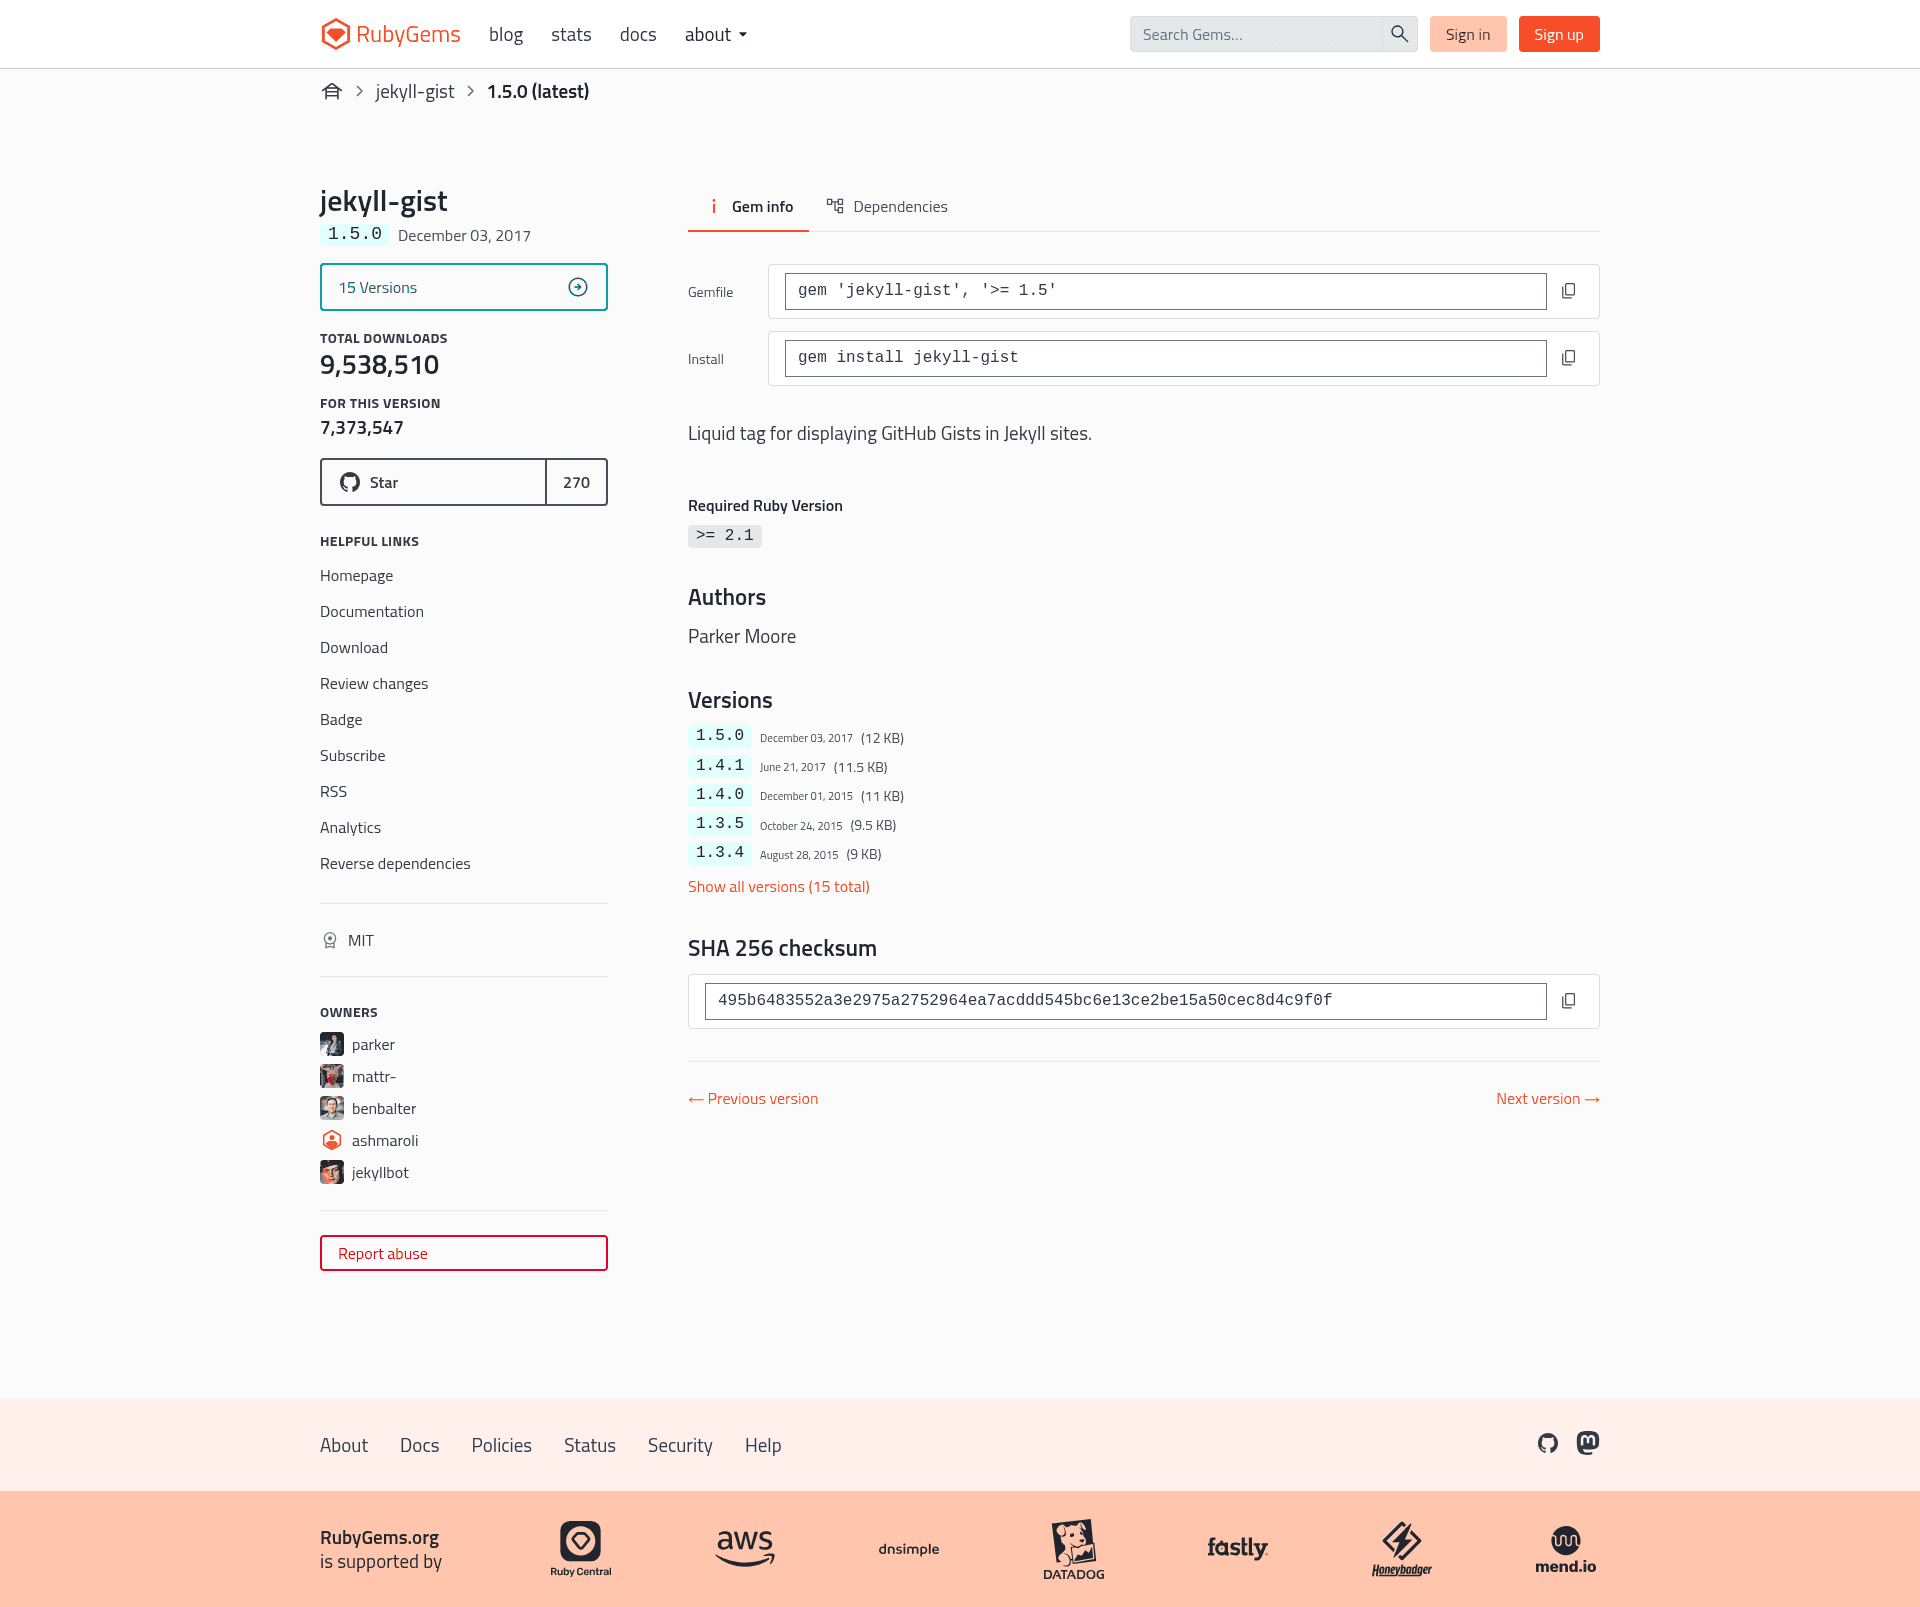This screenshot has width=1920, height=1607.
Task: Click benbalter's avatar
Action: coord(332,1108)
